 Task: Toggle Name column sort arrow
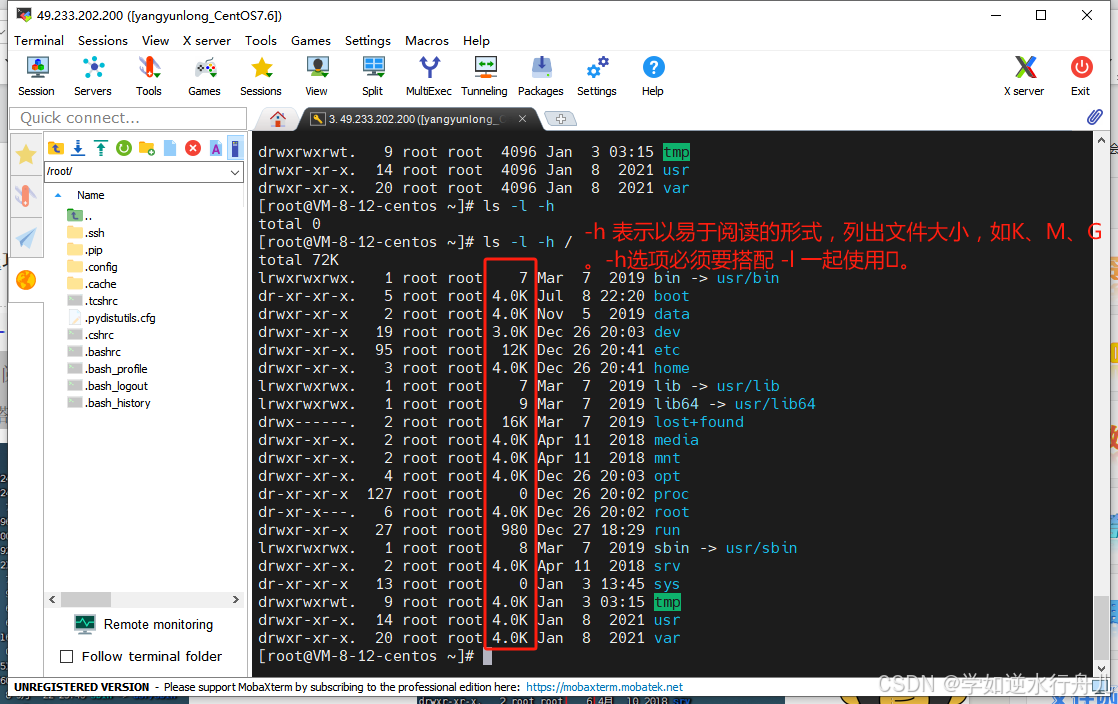pyautogui.click(x=58, y=195)
